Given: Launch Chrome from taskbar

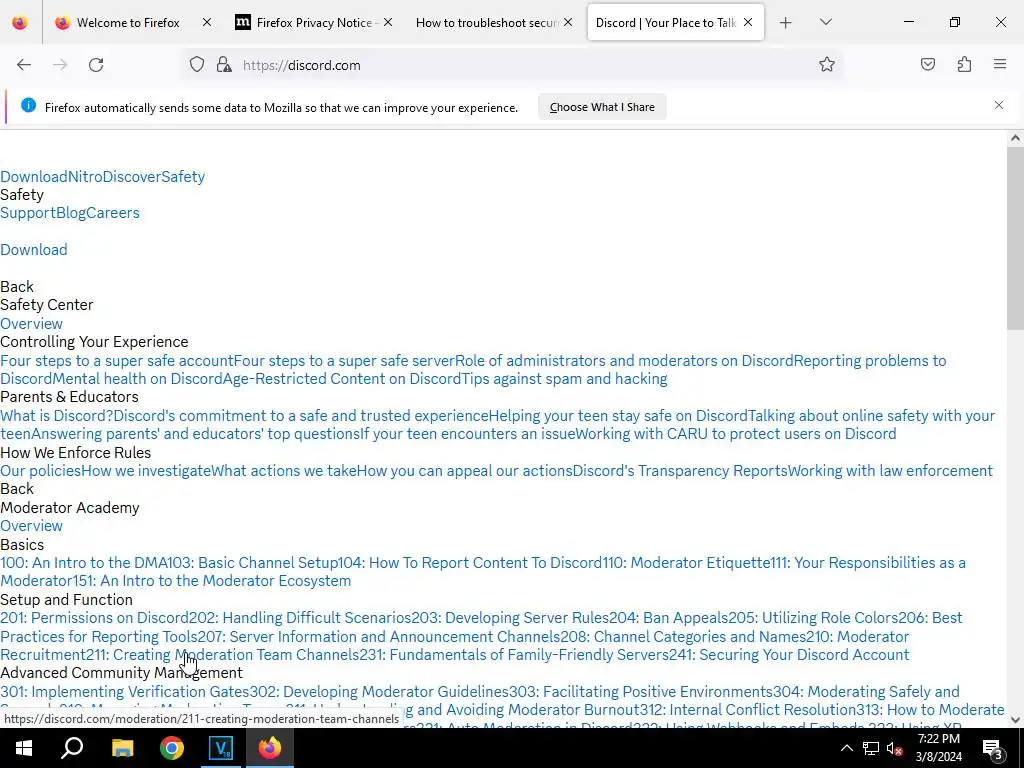Looking at the screenshot, I should [172, 748].
